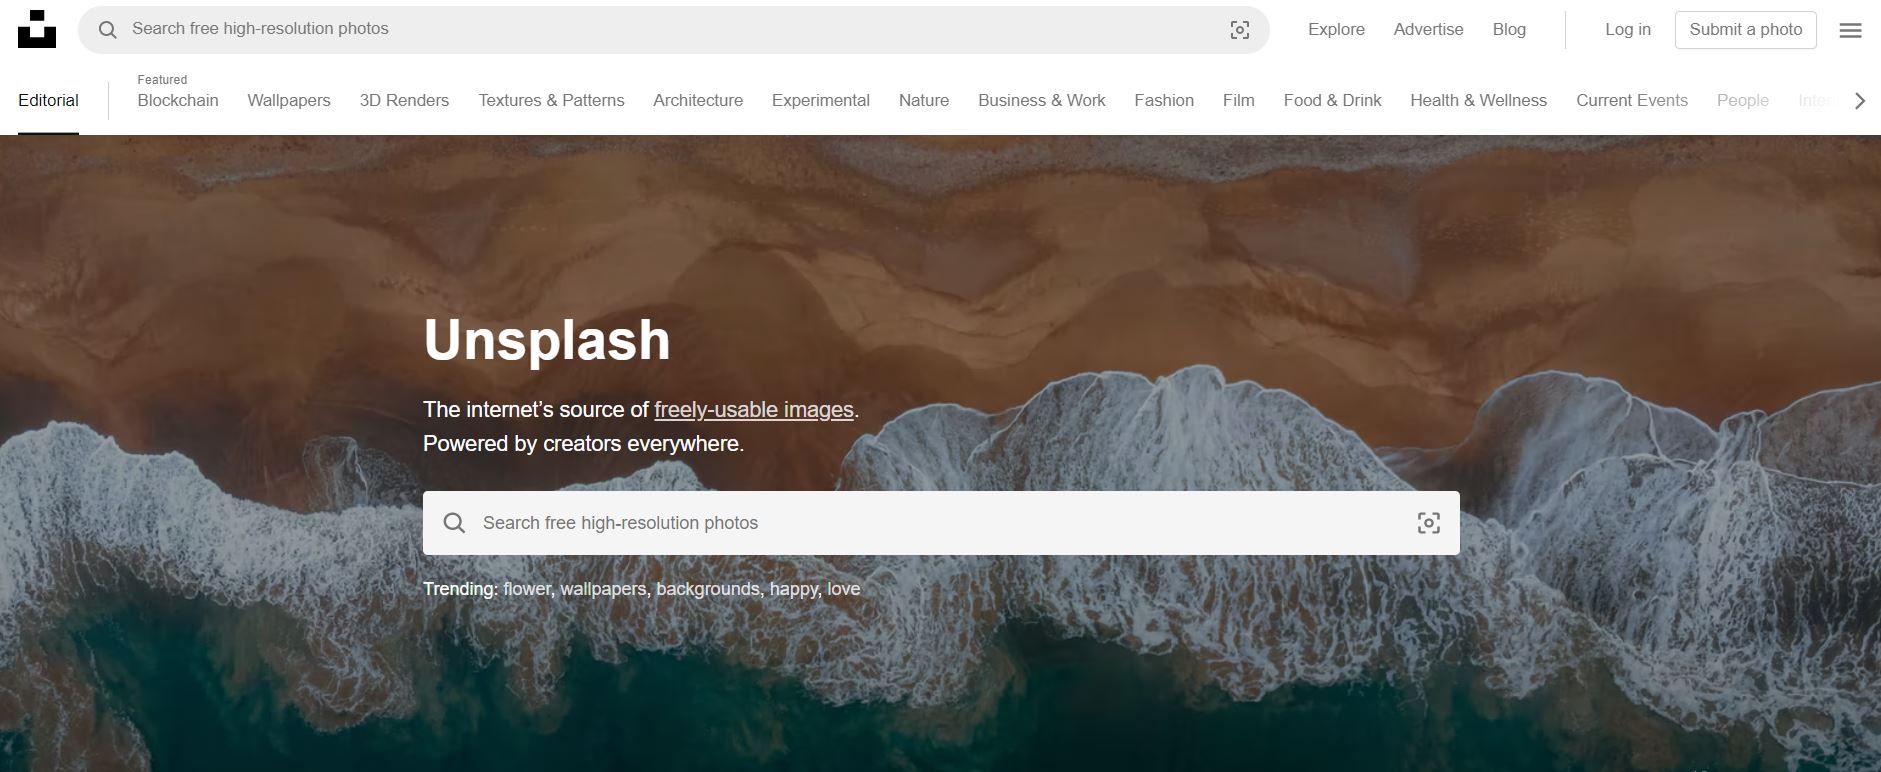Go to the Blog
This screenshot has height=772, width=1881.
point(1509,30)
